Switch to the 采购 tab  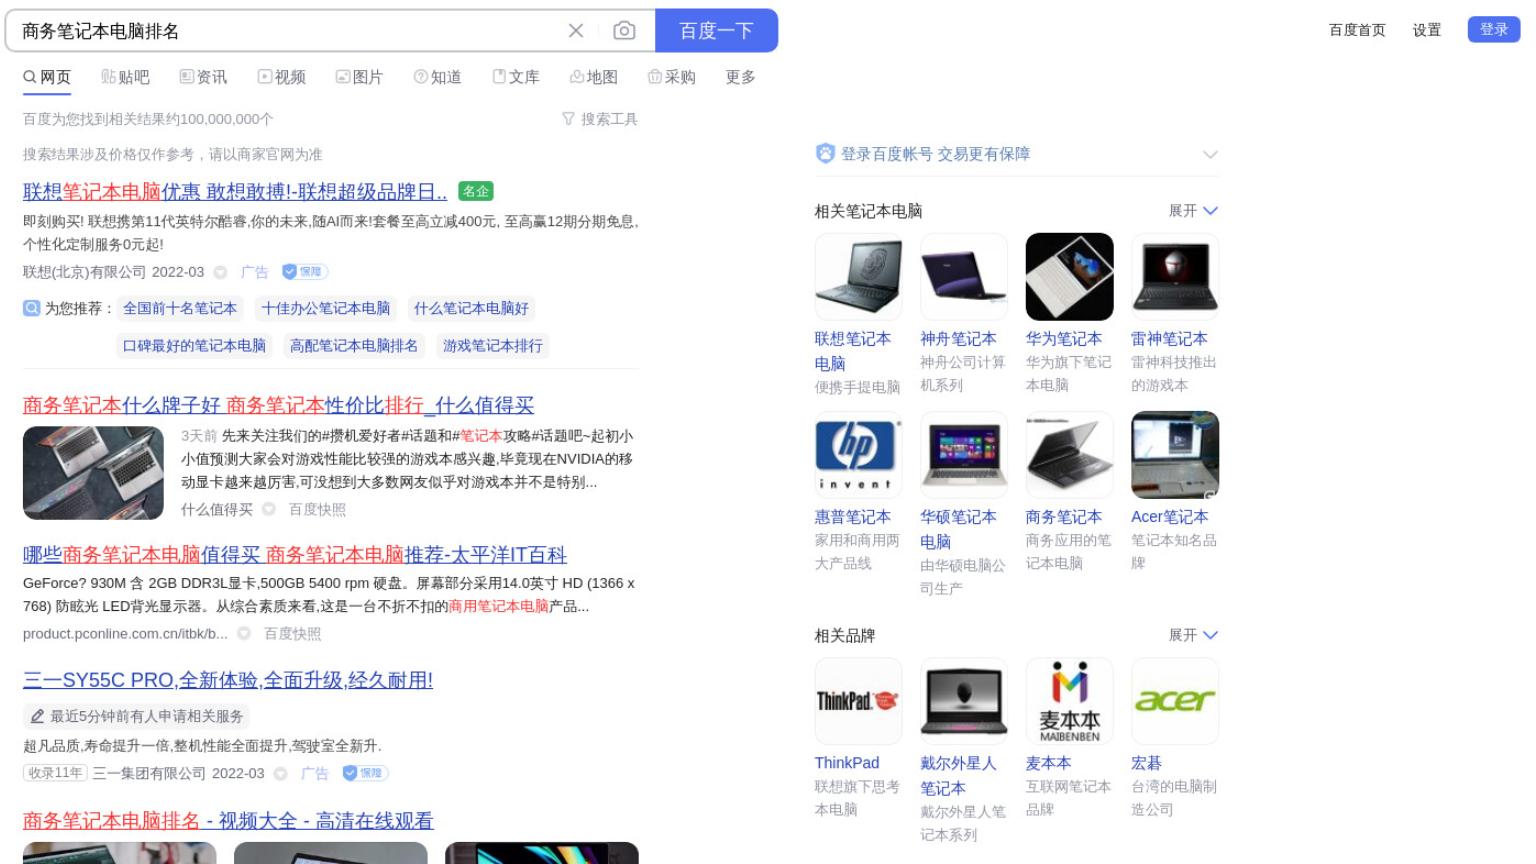[671, 77]
